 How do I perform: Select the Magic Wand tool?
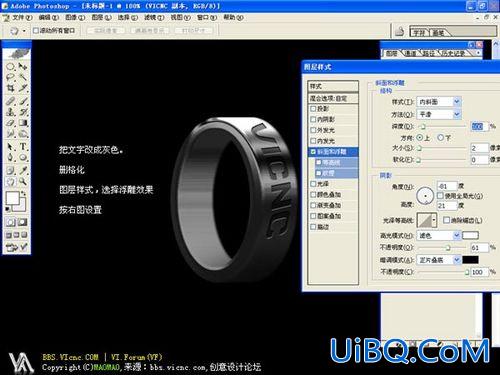tap(23, 77)
